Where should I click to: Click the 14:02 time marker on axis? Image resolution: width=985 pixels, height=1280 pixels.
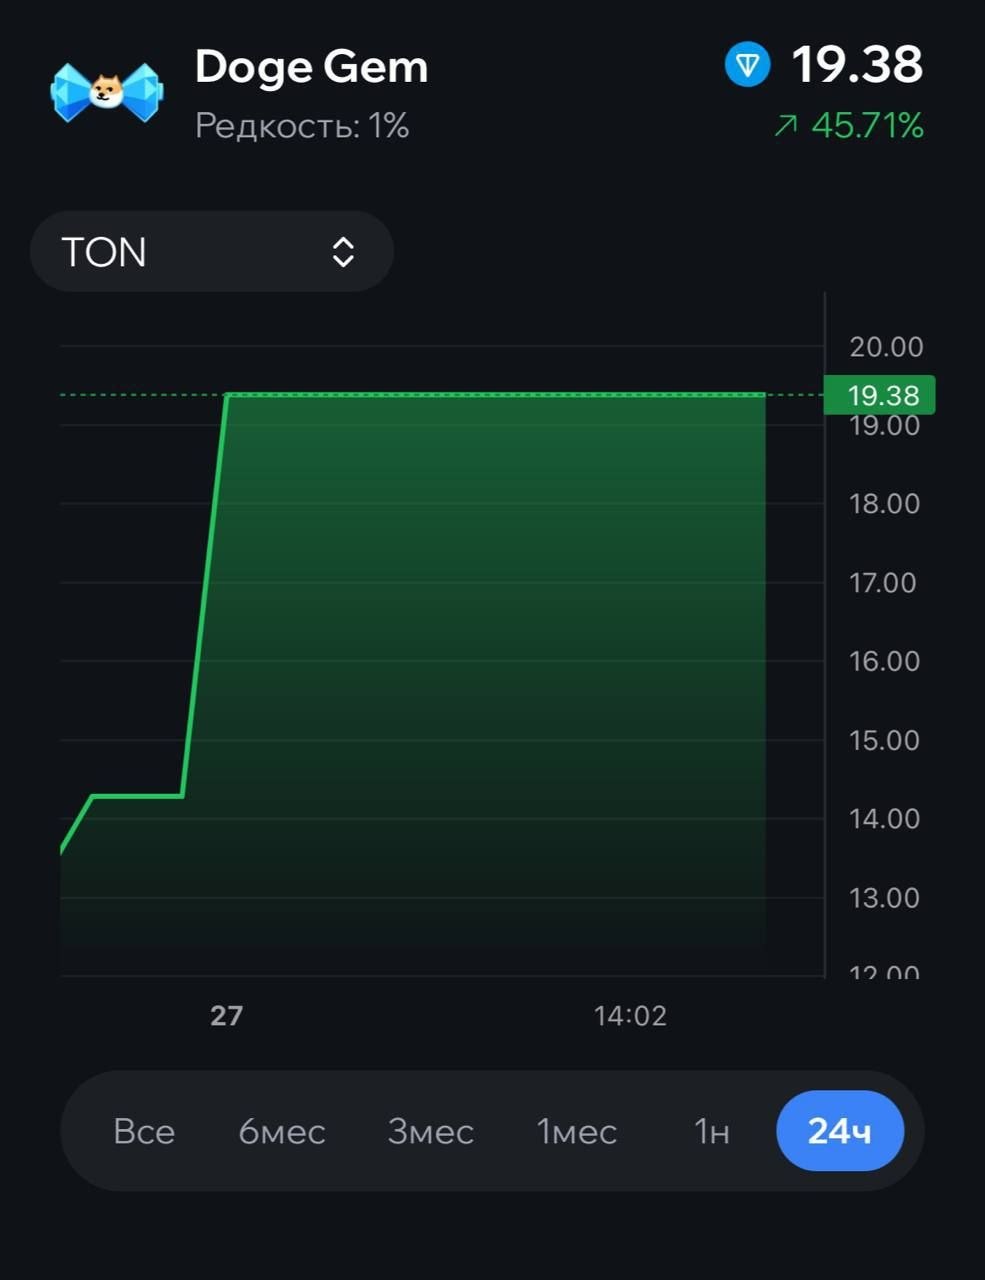click(x=630, y=1016)
